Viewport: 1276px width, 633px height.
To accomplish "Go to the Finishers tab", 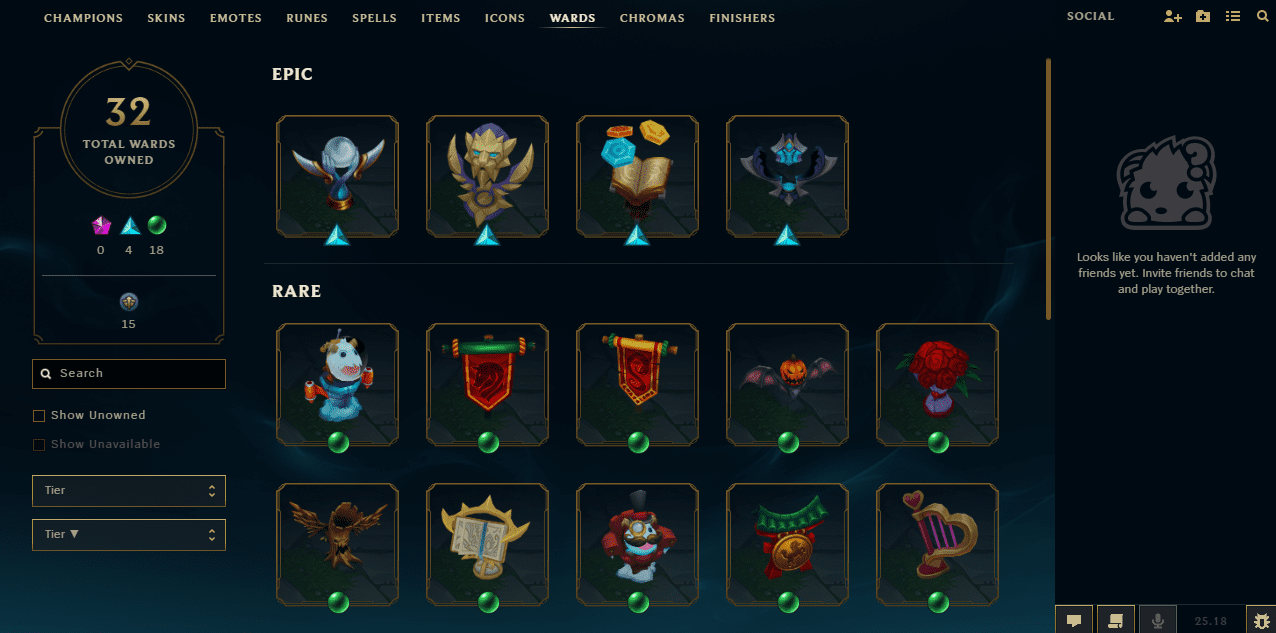I will [742, 18].
